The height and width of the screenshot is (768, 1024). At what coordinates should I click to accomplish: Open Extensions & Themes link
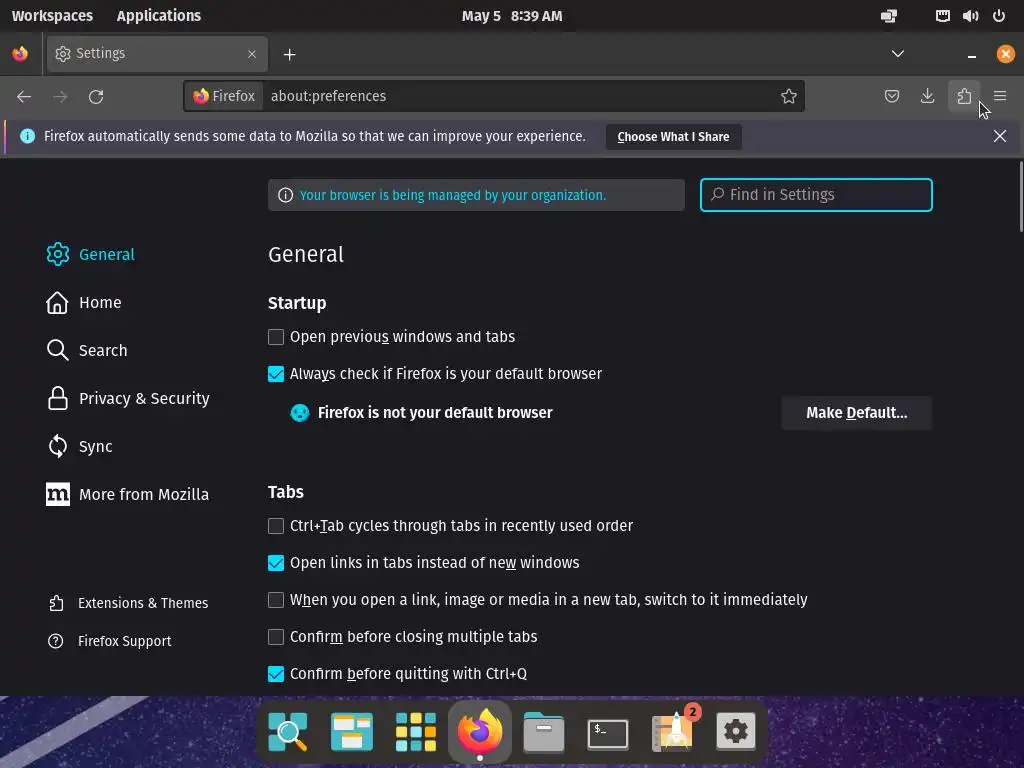tap(128, 603)
